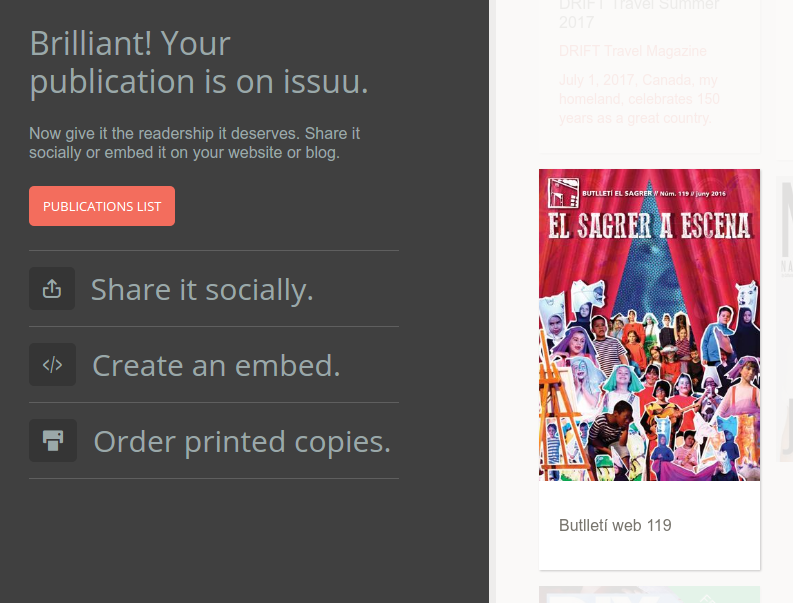This screenshot has height=603, width=793.
Task: Click the "Butlletí web 119" title
Action: 615,525
